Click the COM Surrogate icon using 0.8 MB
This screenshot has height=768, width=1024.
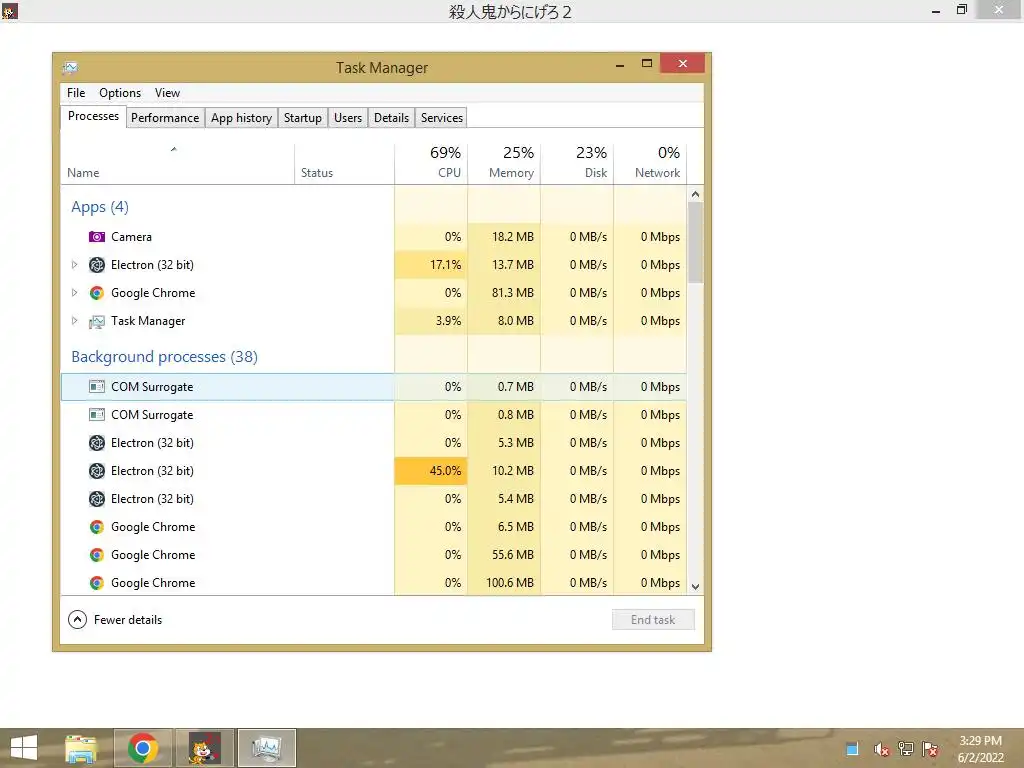(97, 415)
